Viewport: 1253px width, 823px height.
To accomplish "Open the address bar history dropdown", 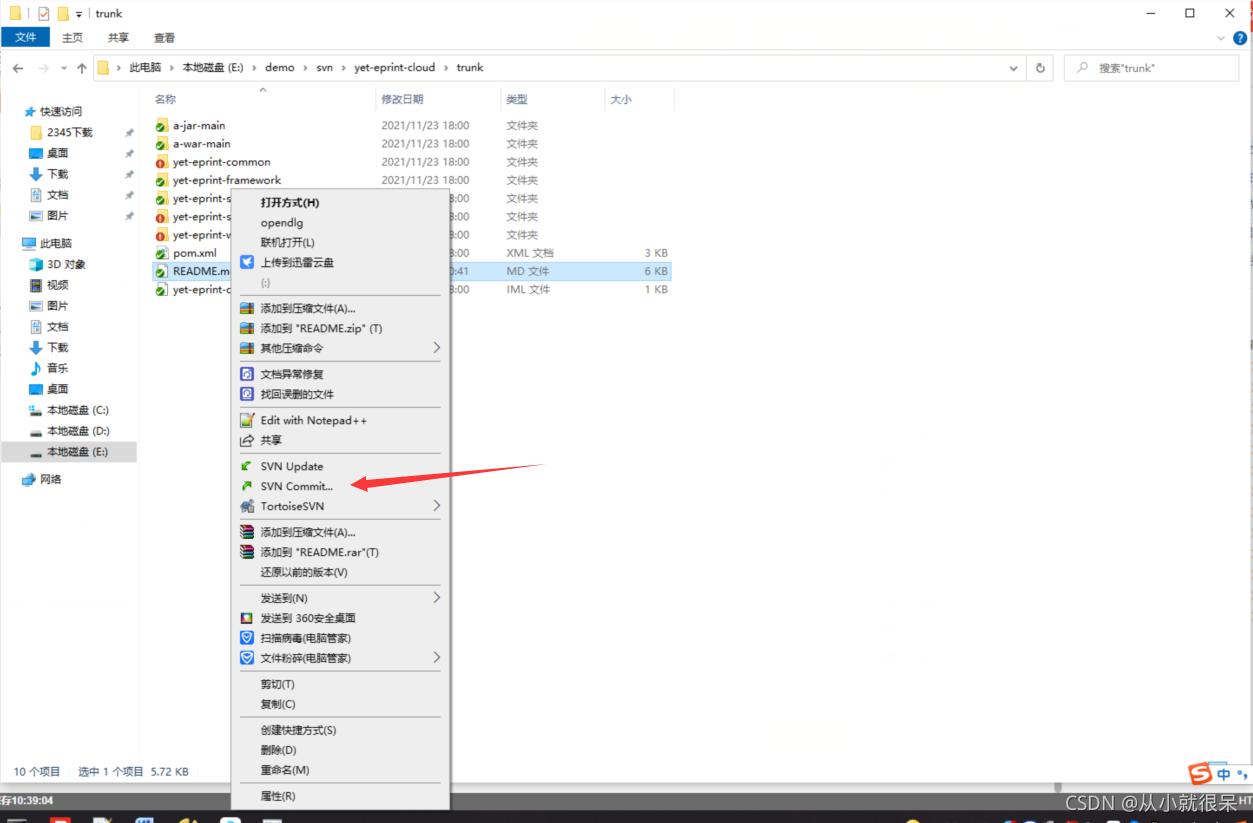I will (x=1015, y=68).
